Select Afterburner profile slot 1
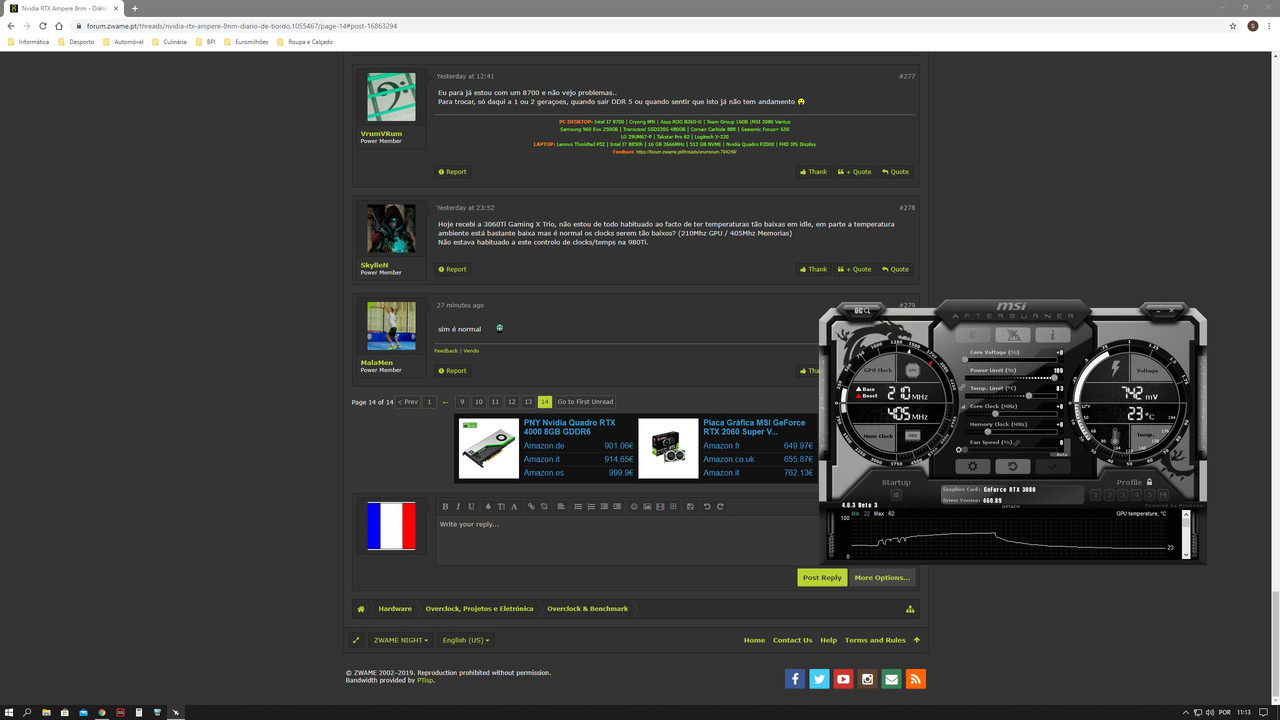The image size is (1280, 720). click(x=1096, y=495)
